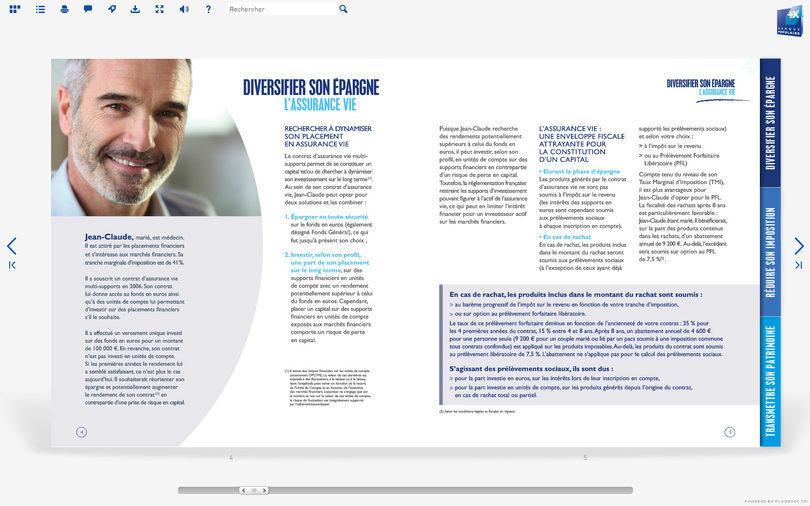Print the brochure with the printer icon
810x506 pixels.
(x=65, y=9)
